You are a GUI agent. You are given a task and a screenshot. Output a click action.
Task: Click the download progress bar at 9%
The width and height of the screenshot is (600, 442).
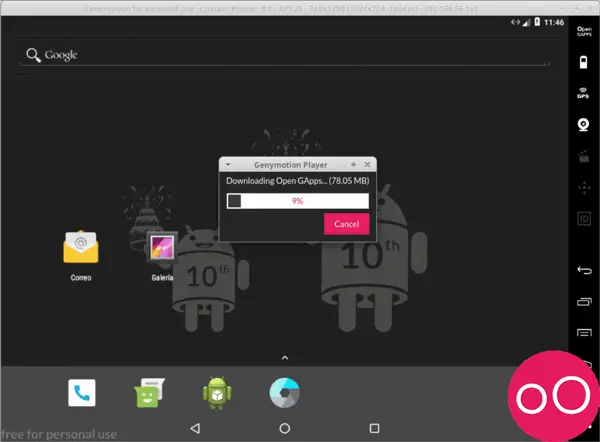(298, 201)
